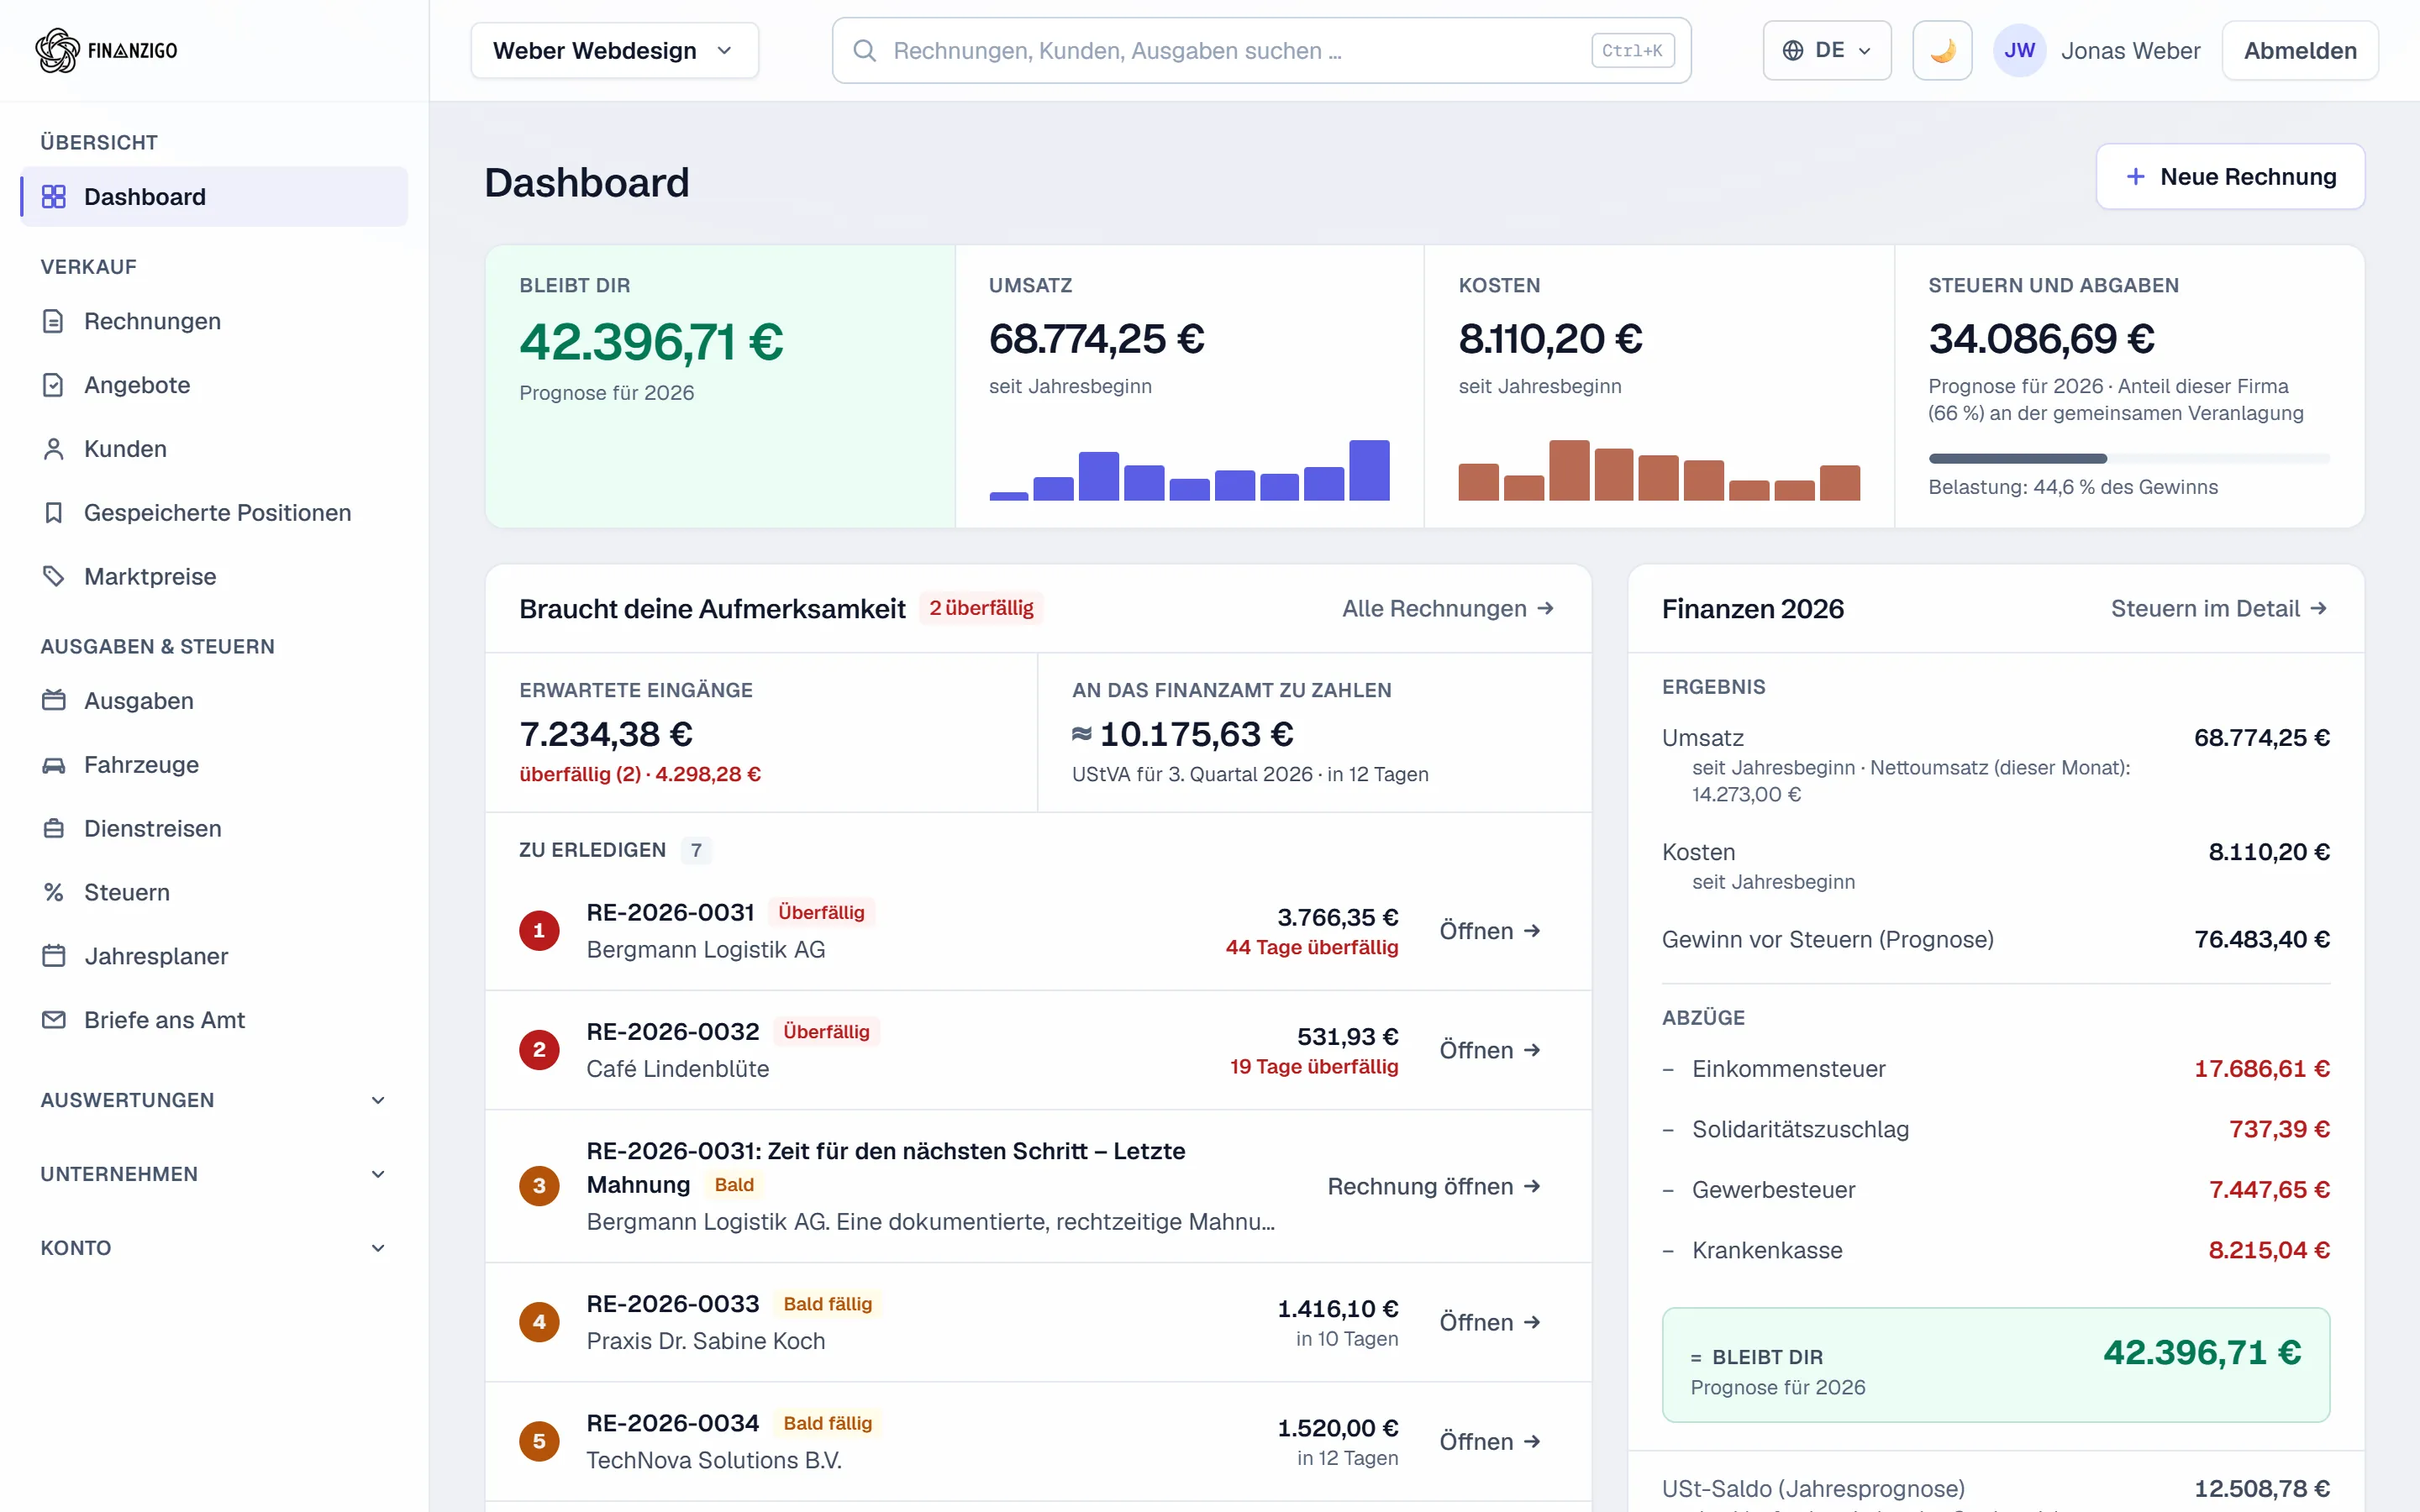The image size is (2420, 1512).
Task: Click red badge 2 for Café Lindenblüte
Action: click(x=539, y=1050)
